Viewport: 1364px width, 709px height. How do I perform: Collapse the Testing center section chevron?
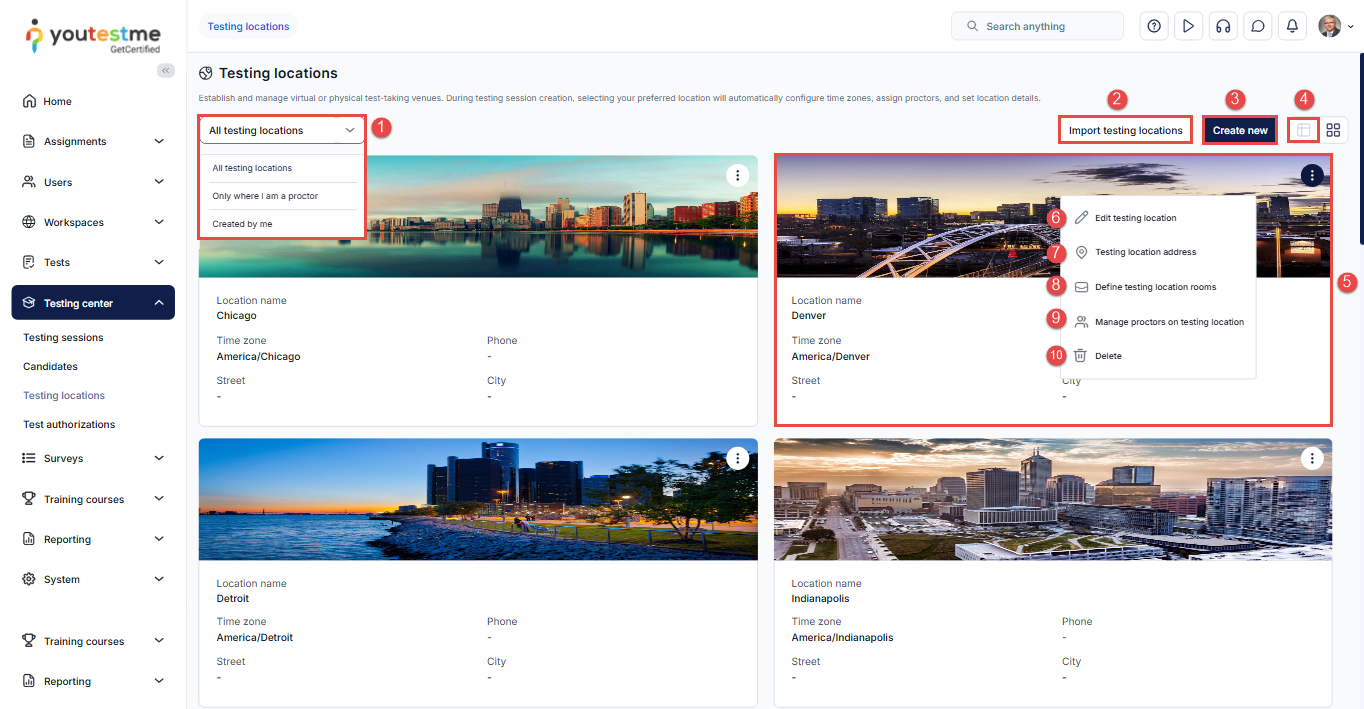[159, 303]
